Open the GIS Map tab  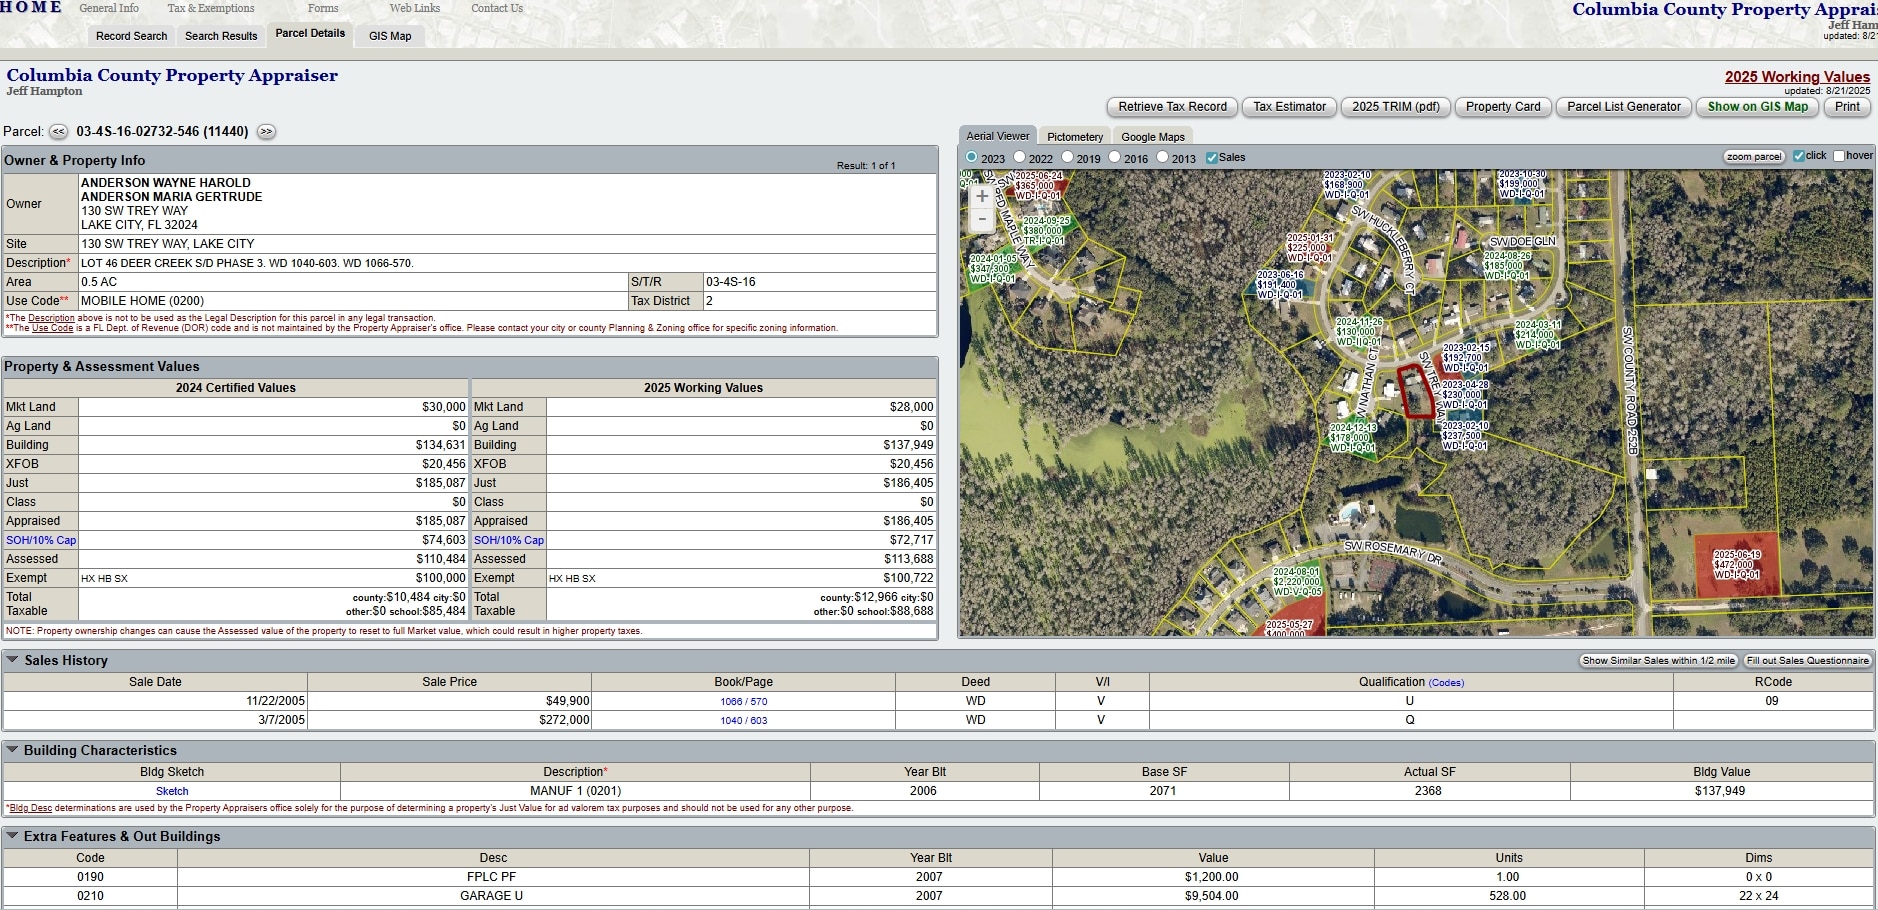390,36
